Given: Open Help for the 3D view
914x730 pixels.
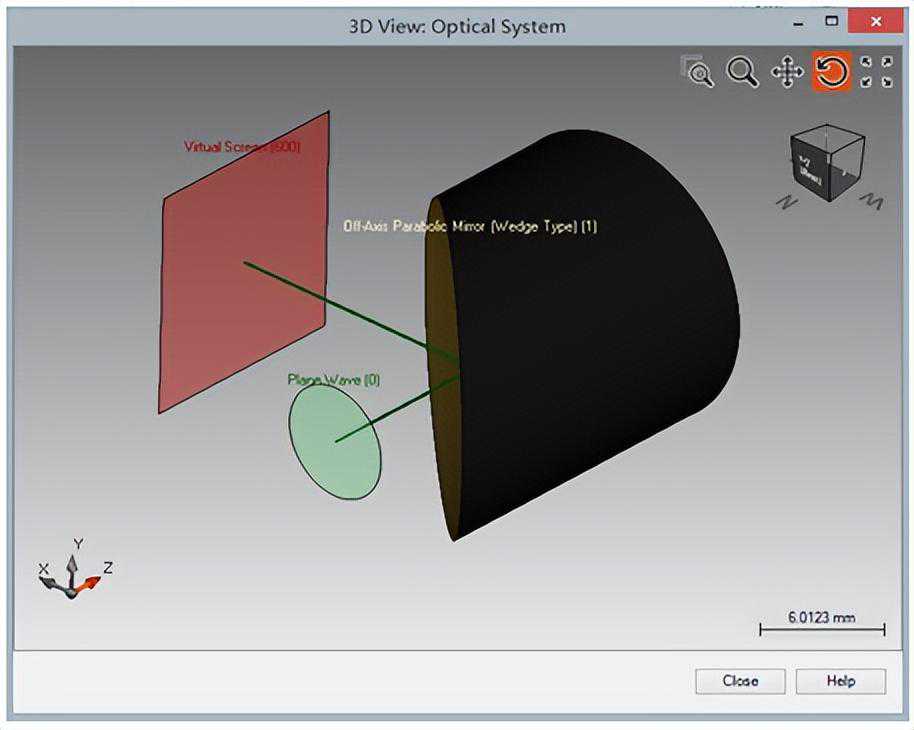Looking at the screenshot, I should pyautogui.click(x=840, y=681).
